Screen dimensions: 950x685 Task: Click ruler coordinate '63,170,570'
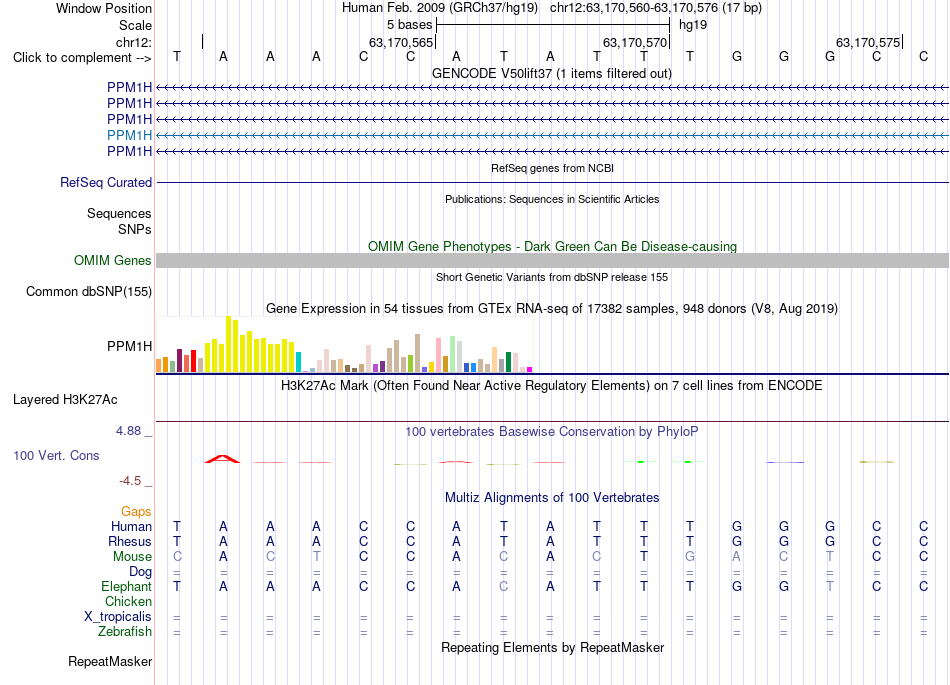(x=635, y=42)
